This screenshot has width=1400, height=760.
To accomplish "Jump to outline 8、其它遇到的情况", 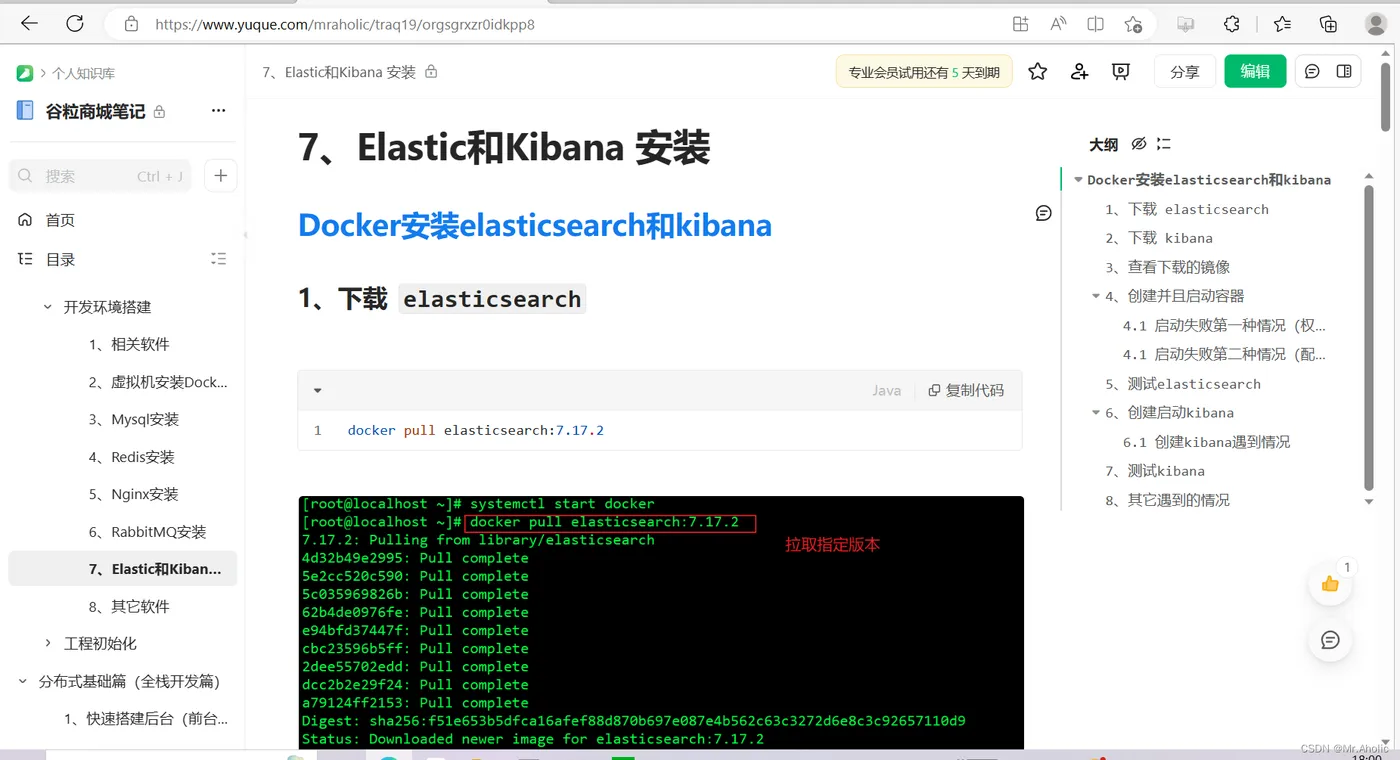I will (x=1167, y=500).
